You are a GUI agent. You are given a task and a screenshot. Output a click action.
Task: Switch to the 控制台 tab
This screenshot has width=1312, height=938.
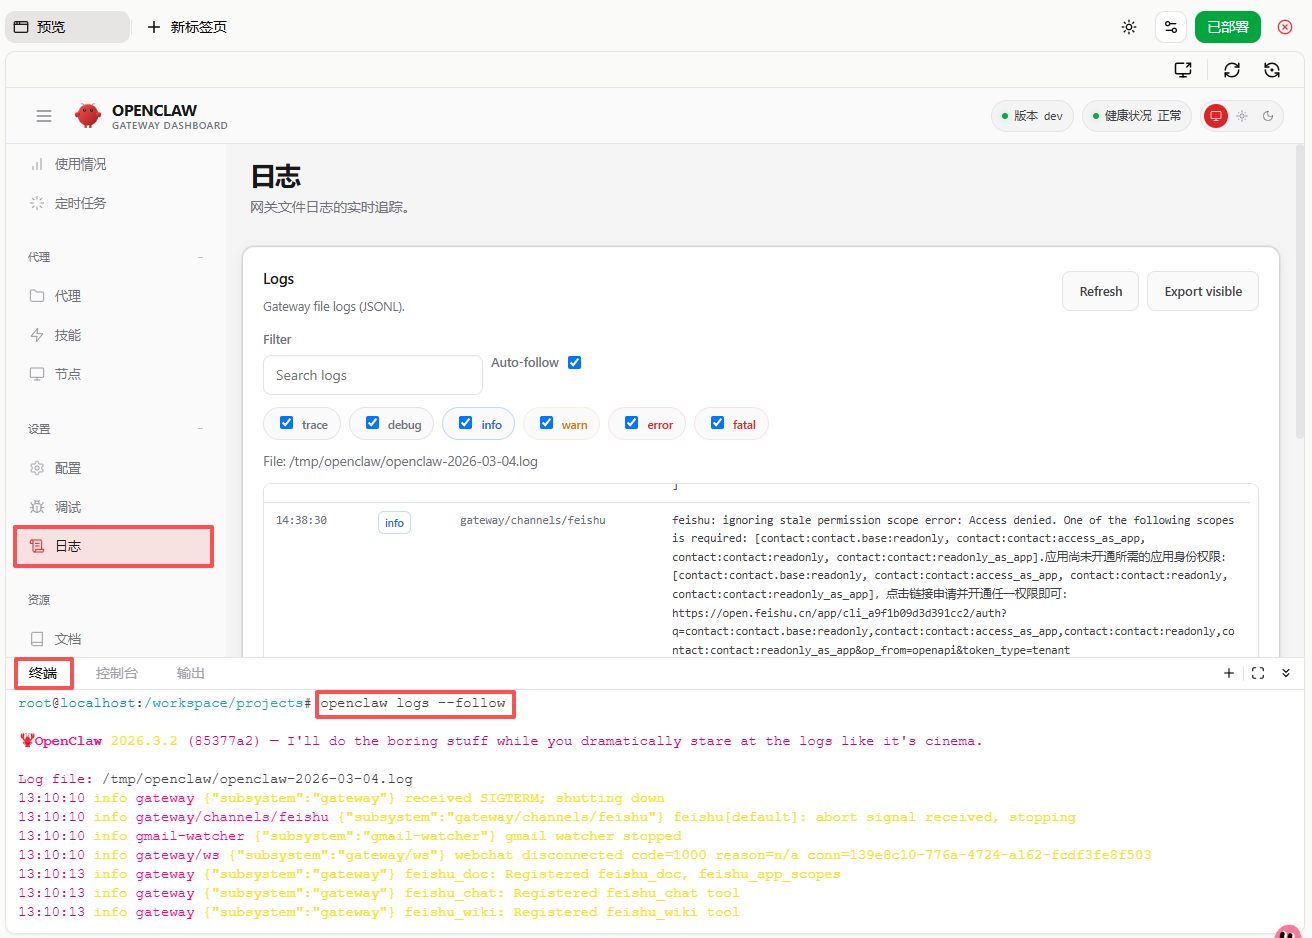(x=117, y=673)
